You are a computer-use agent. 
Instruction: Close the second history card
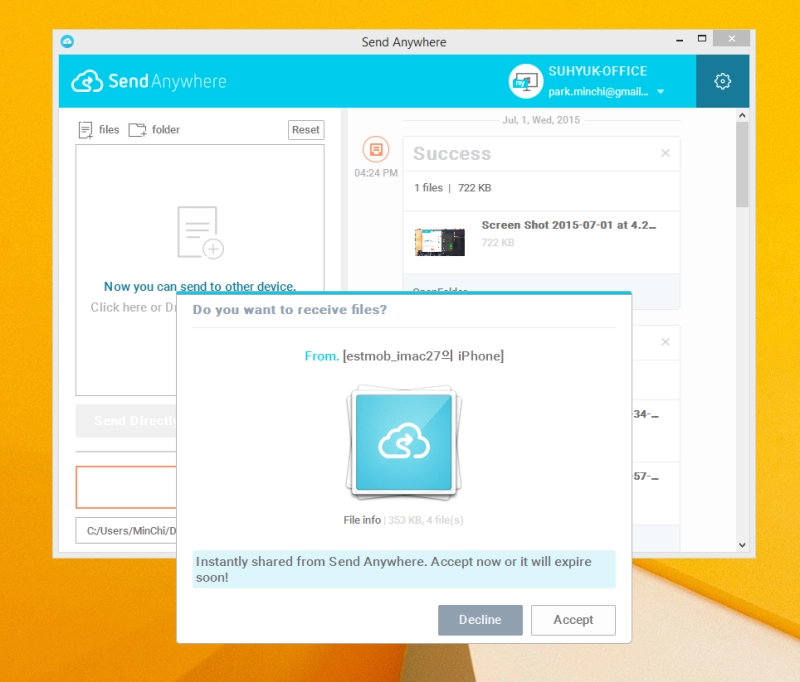(x=665, y=342)
